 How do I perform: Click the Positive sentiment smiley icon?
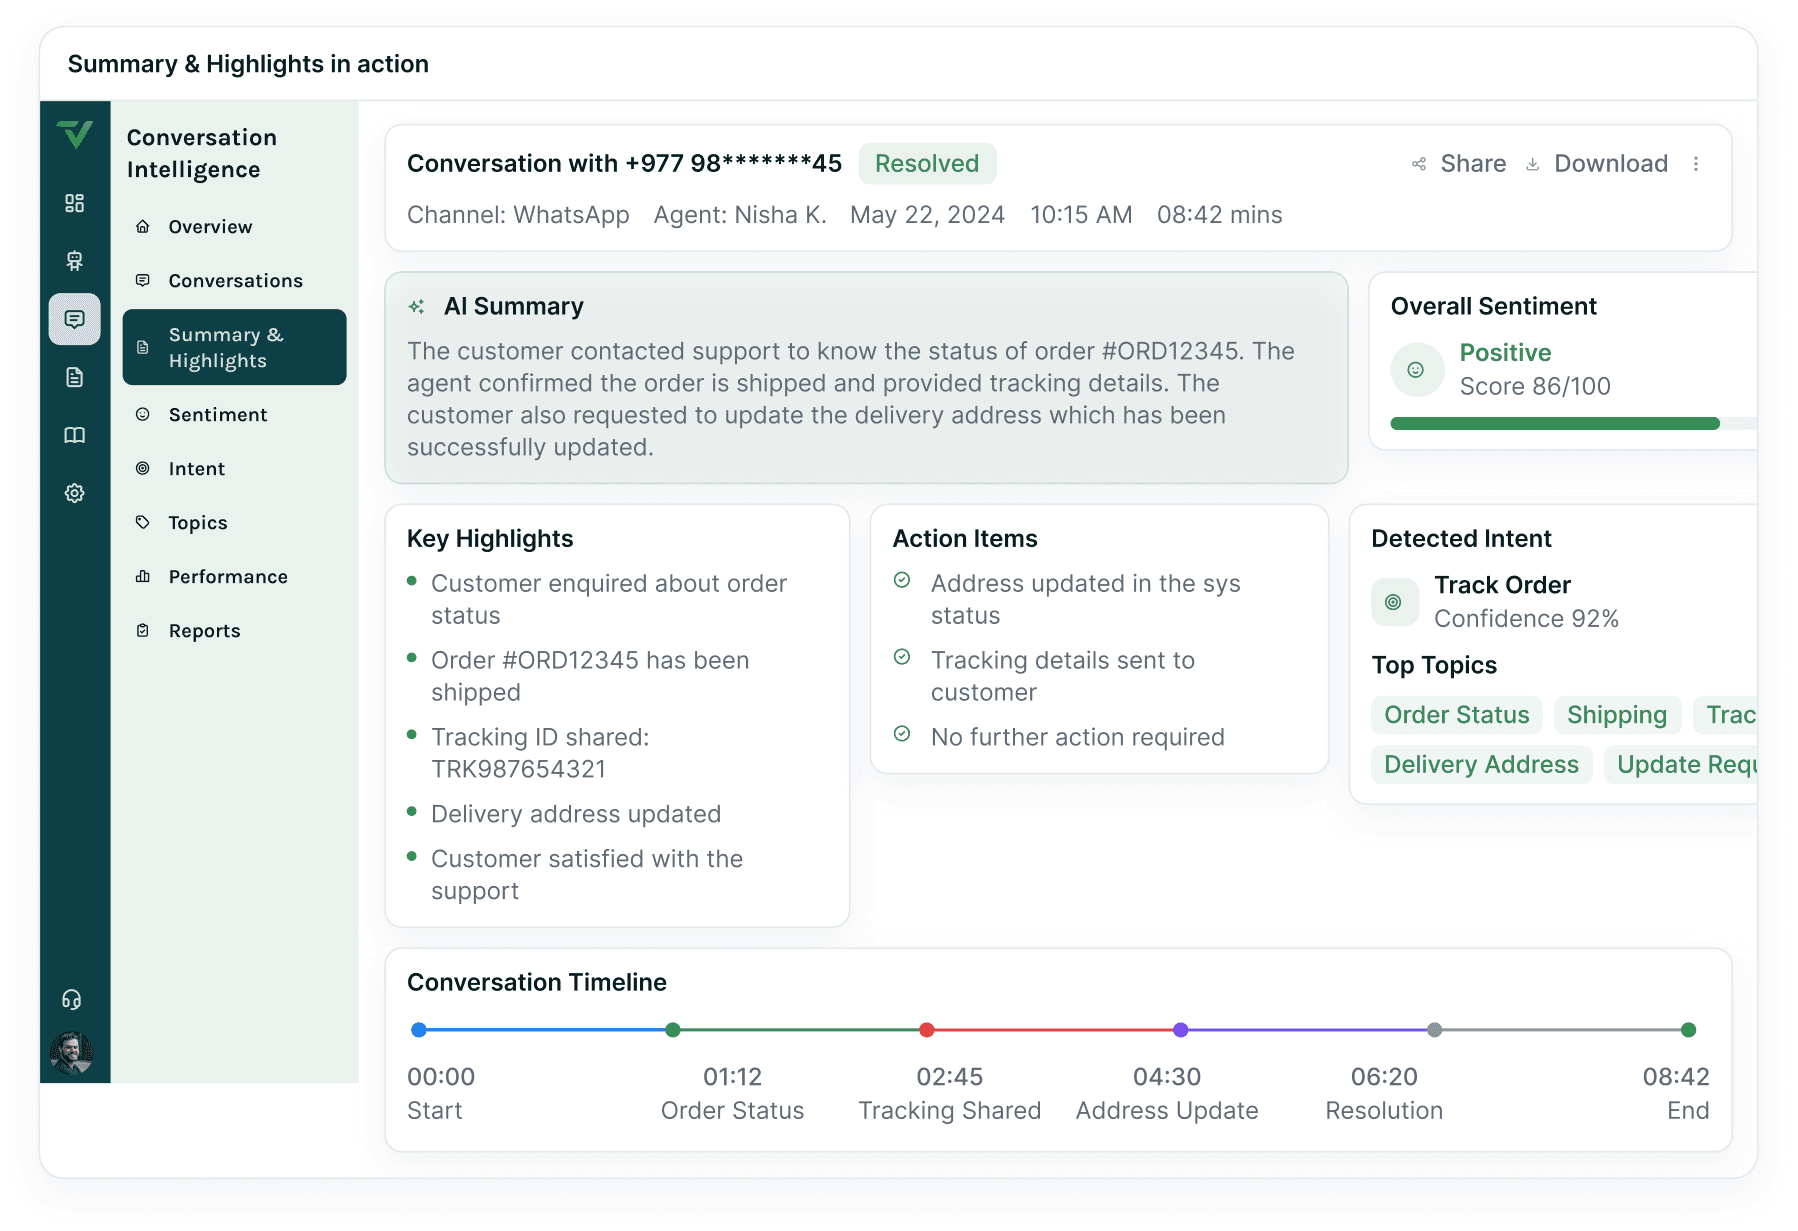point(1417,370)
